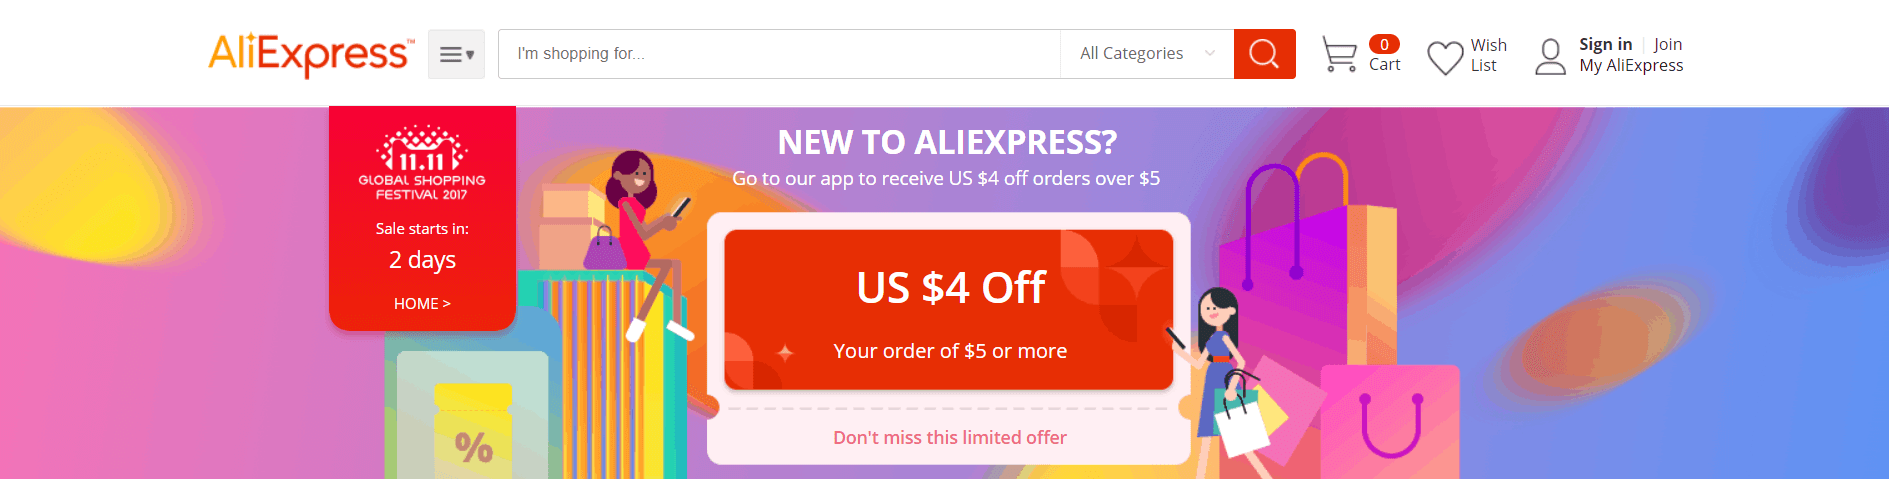Image resolution: width=1889 pixels, height=479 pixels.
Task: Focus the "I'm shopping for..." search field
Action: pos(779,54)
